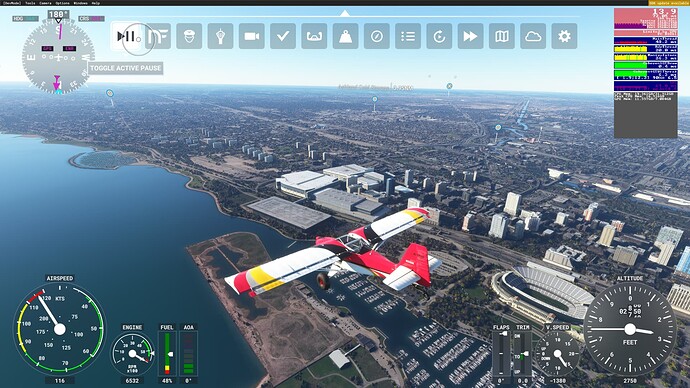Click the 116 airspeed readout
690x388 pixels.
coord(60,381)
